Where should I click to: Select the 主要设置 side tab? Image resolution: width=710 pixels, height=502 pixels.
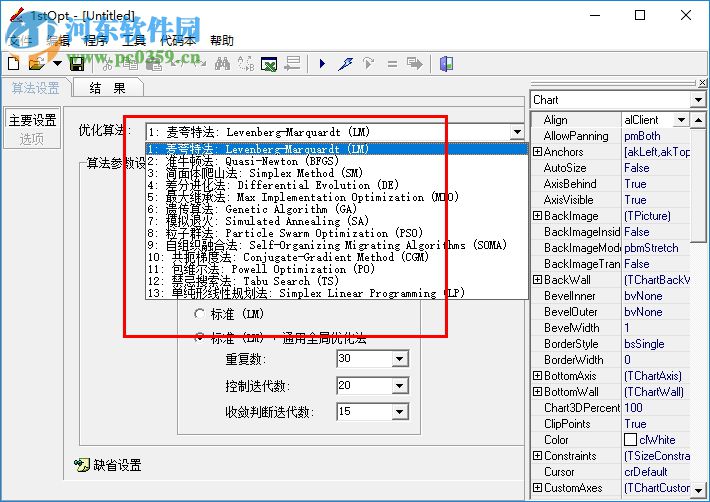(x=32, y=120)
